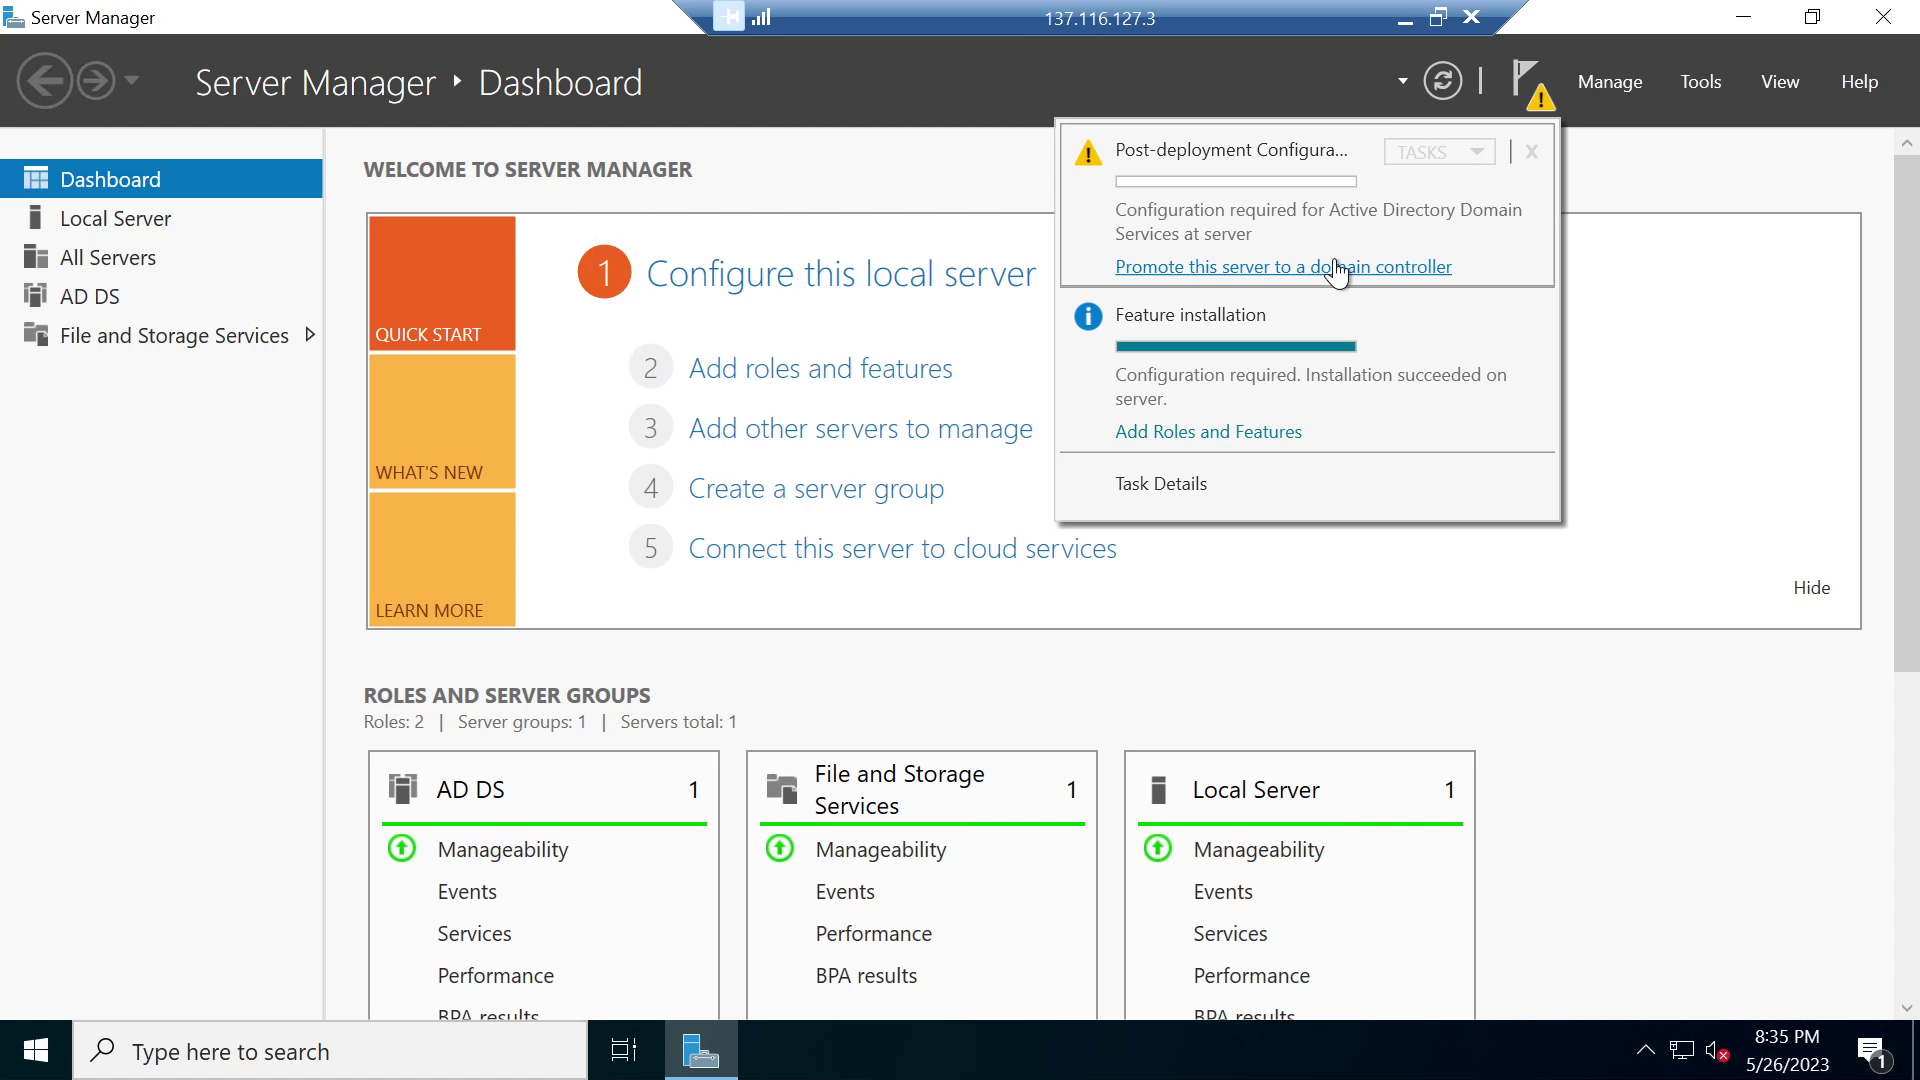Click the forward navigation arrow
Viewport: 1920px width, 1080px height.
tap(96, 81)
